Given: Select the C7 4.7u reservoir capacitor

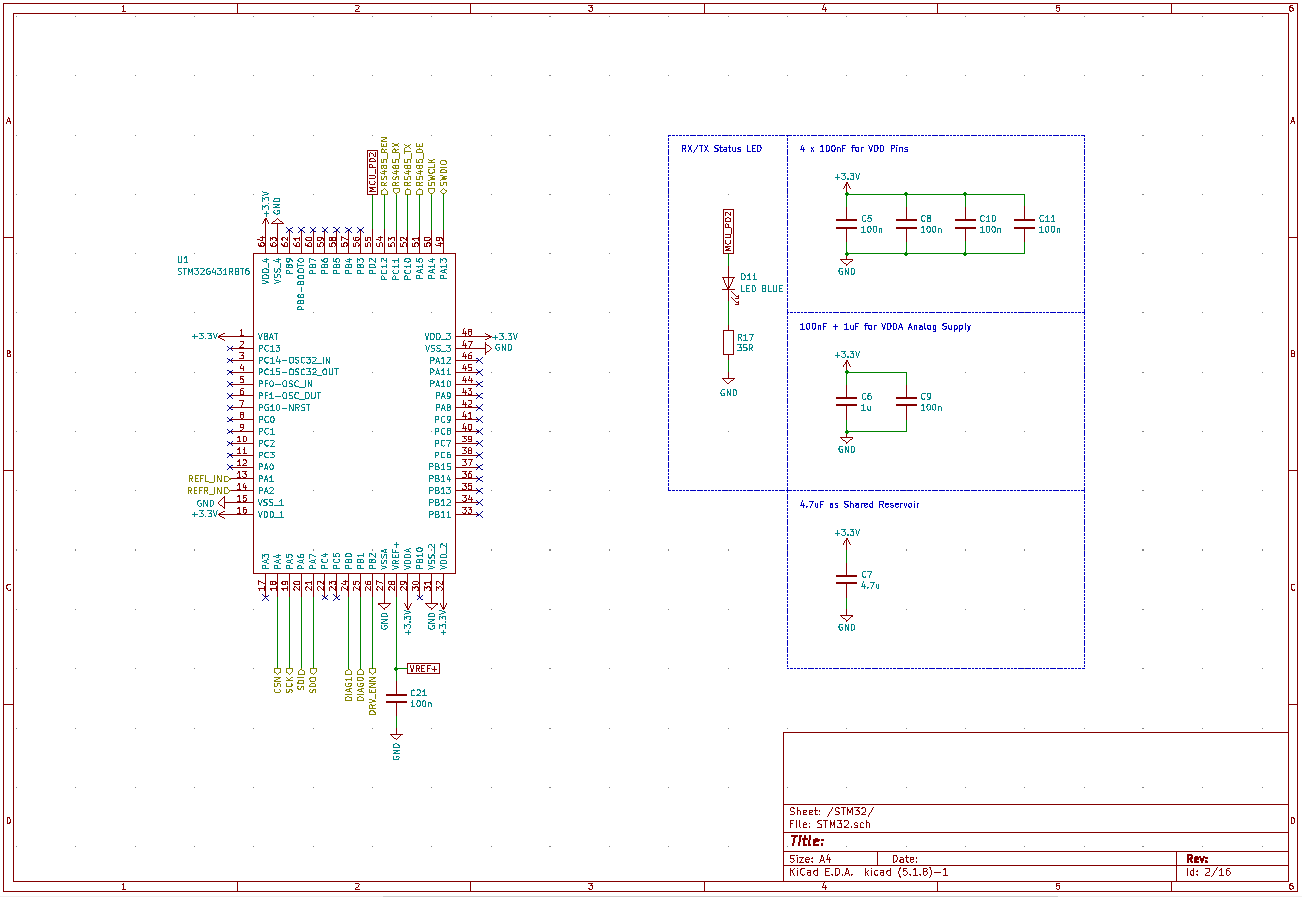Looking at the screenshot, I should [847, 580].
